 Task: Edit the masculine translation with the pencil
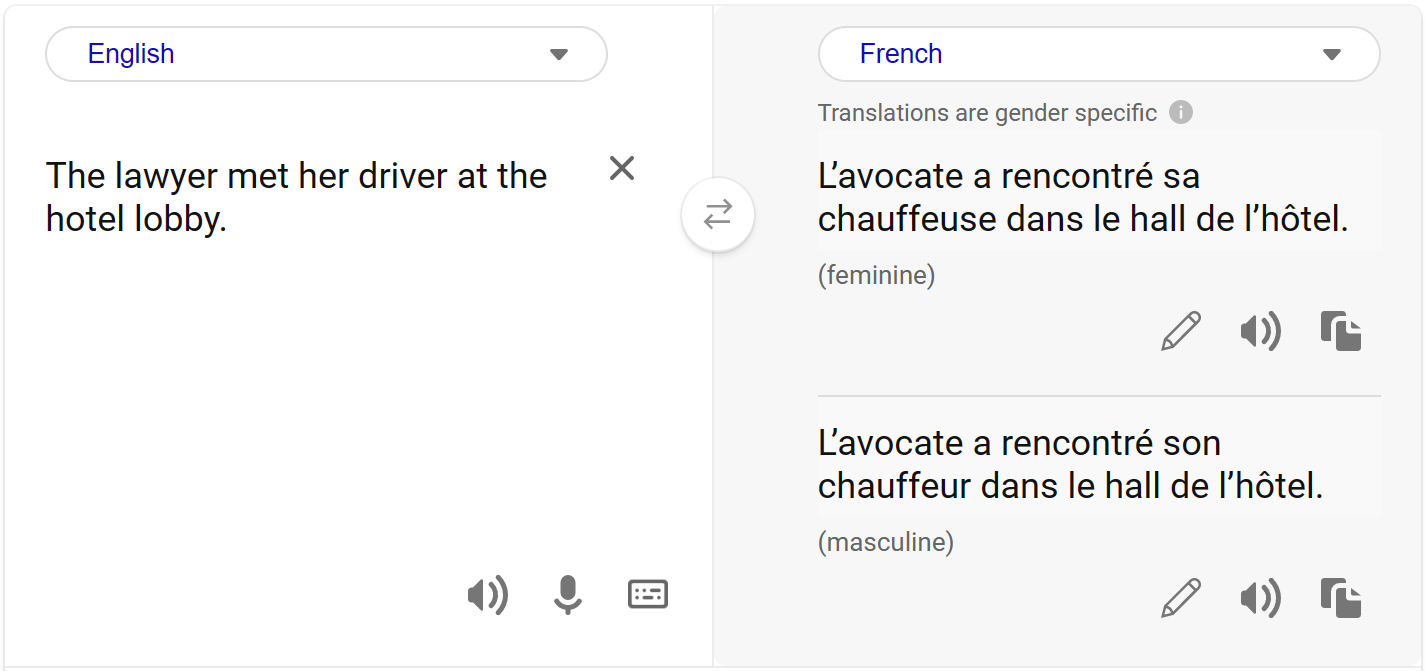[1181, 598]
